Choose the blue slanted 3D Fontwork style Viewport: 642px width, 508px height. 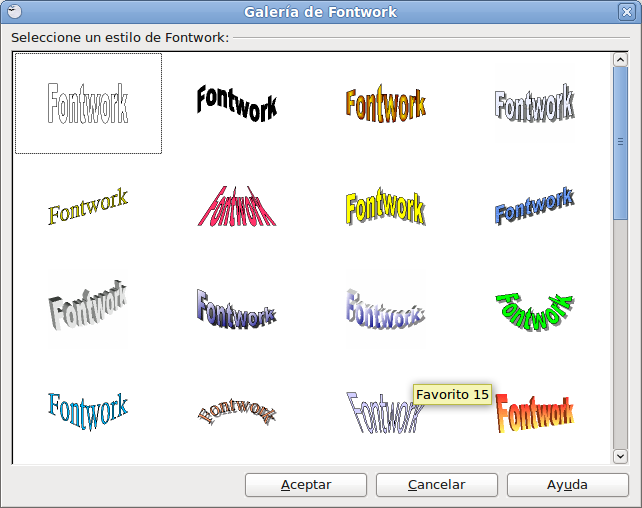pos(535,206)
